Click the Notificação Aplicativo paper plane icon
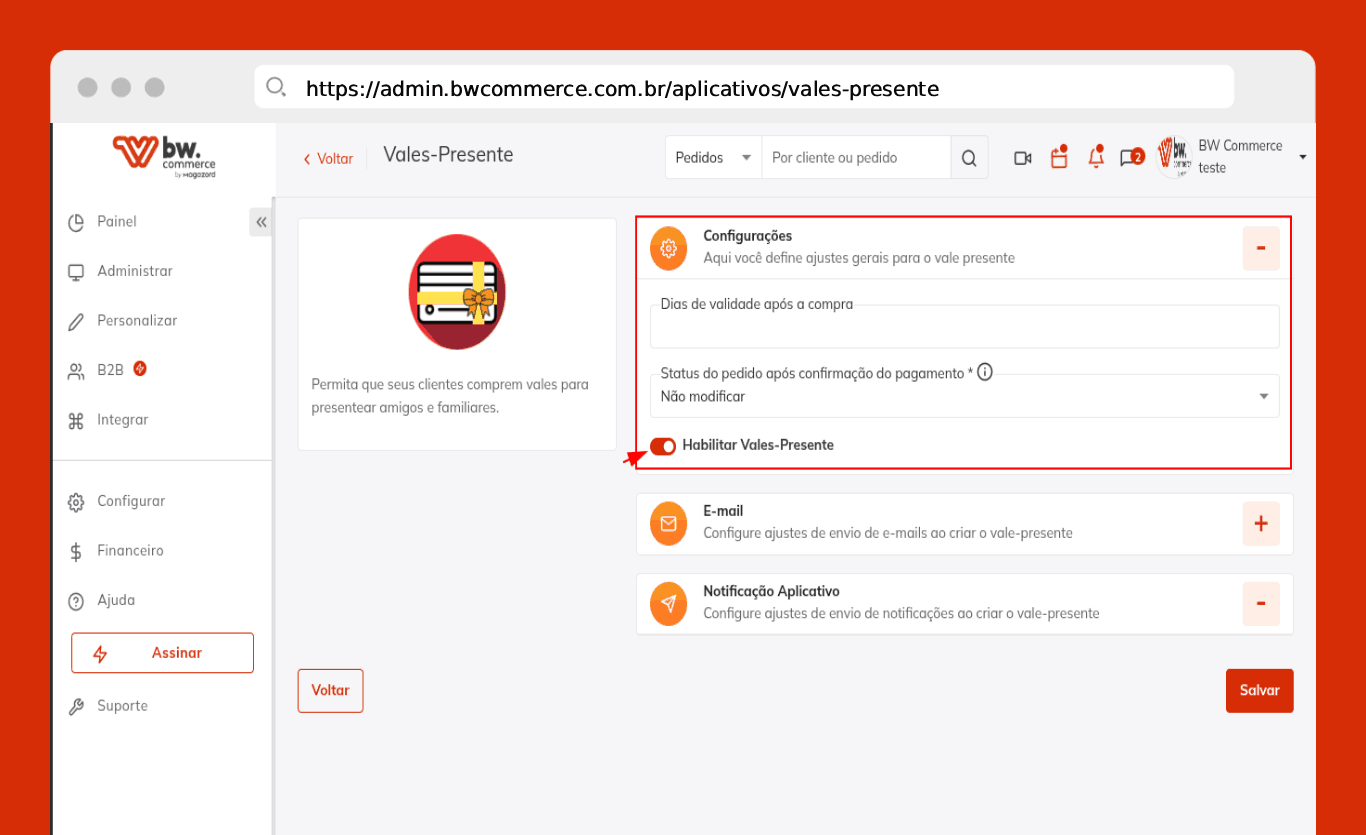This screenshot has height=835, width=1366. click(x=668, y=604)
